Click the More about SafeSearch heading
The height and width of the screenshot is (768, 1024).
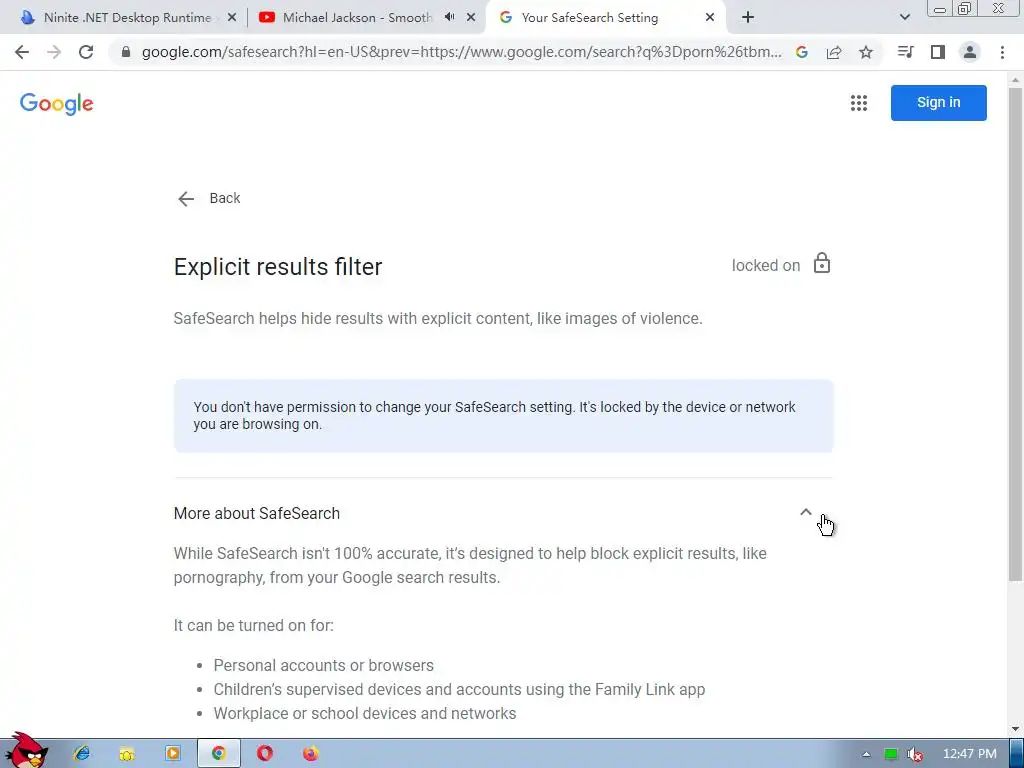coord(257,513)
